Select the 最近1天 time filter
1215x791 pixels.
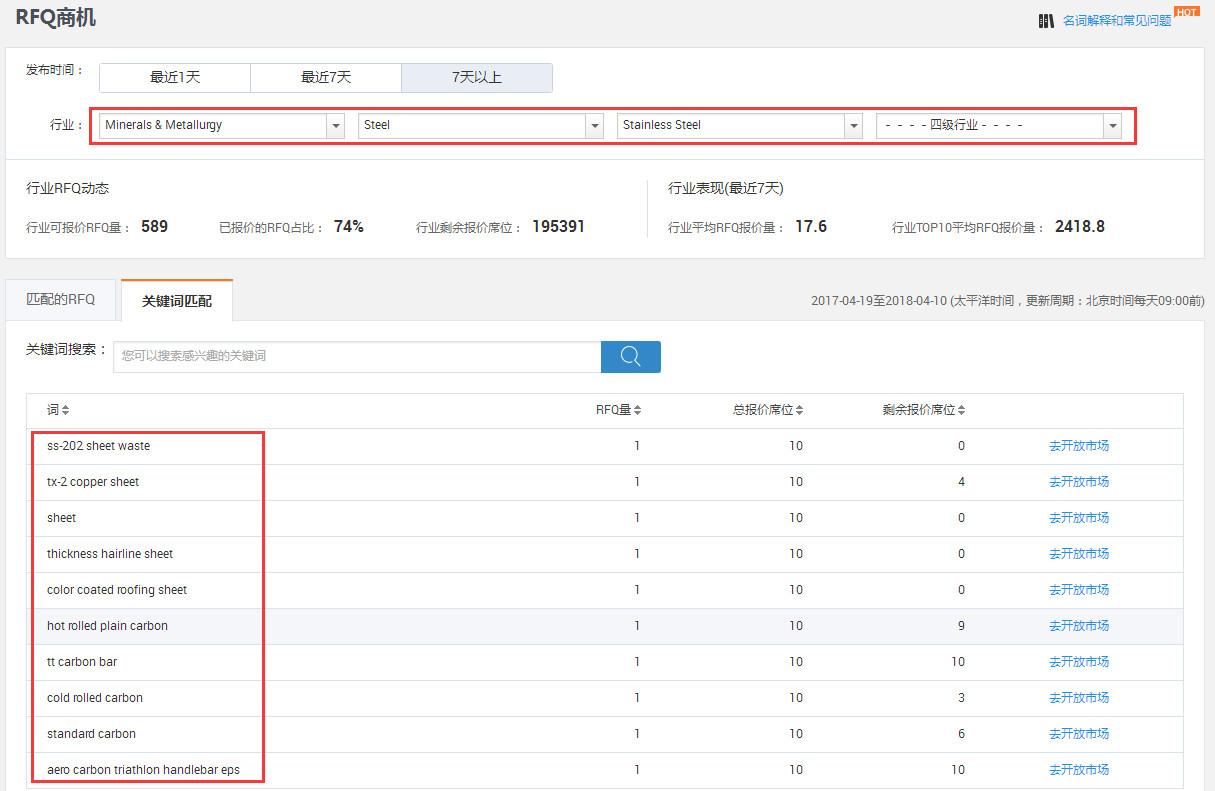[x=175, y=77]
